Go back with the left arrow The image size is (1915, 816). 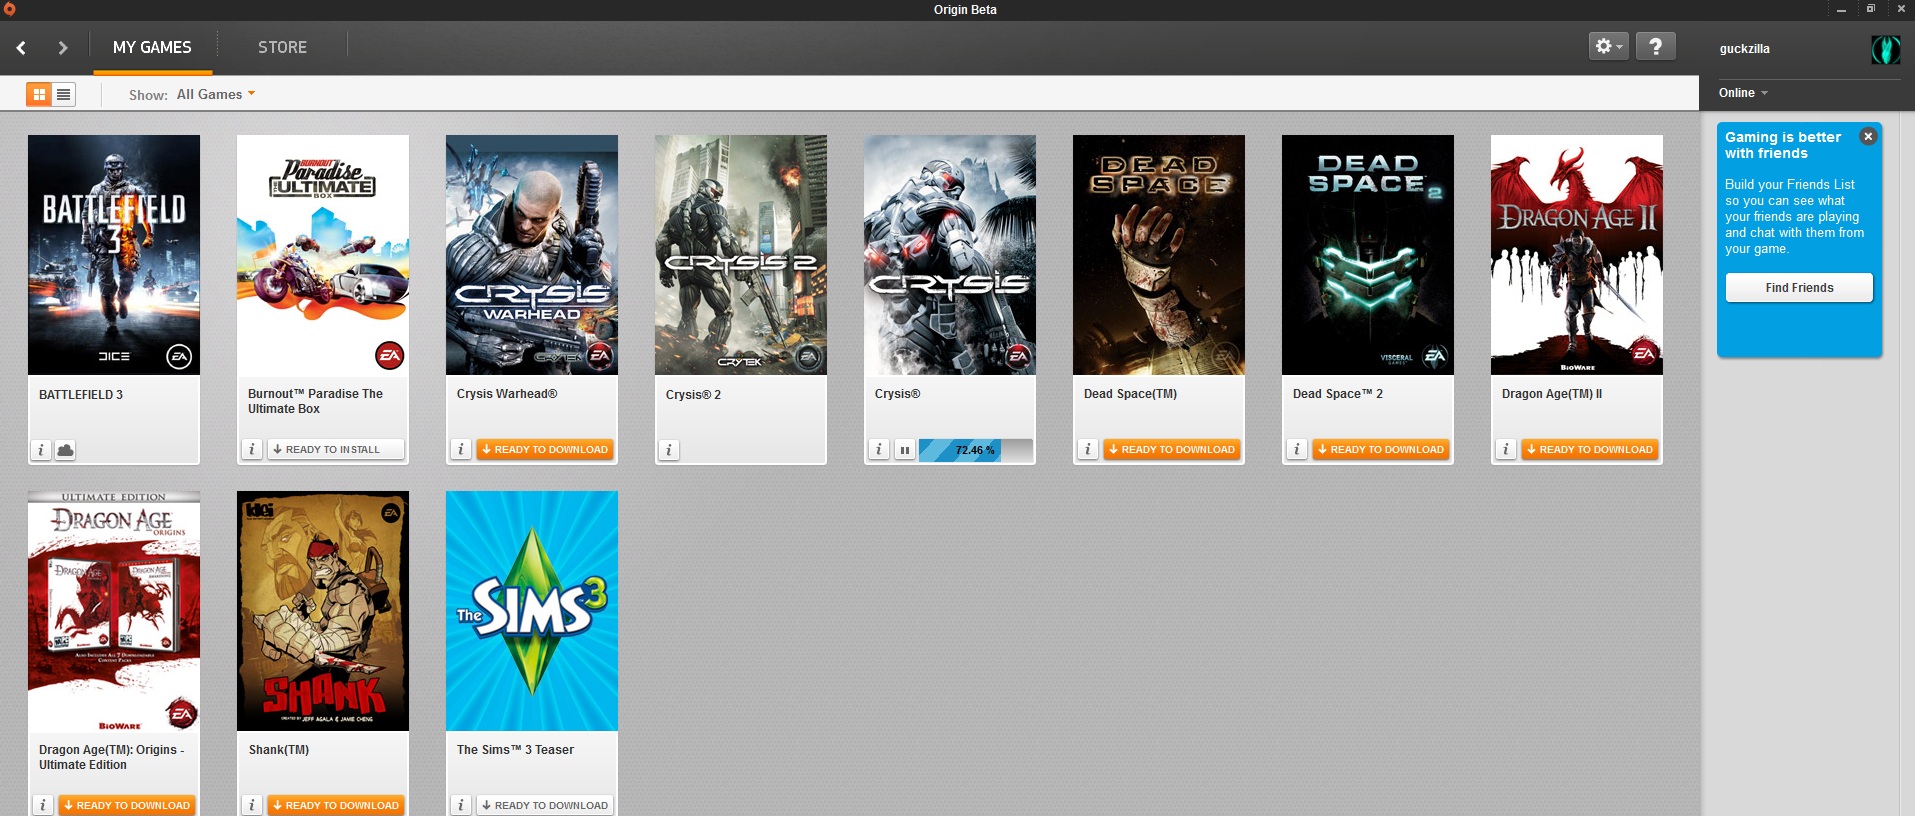21,47
